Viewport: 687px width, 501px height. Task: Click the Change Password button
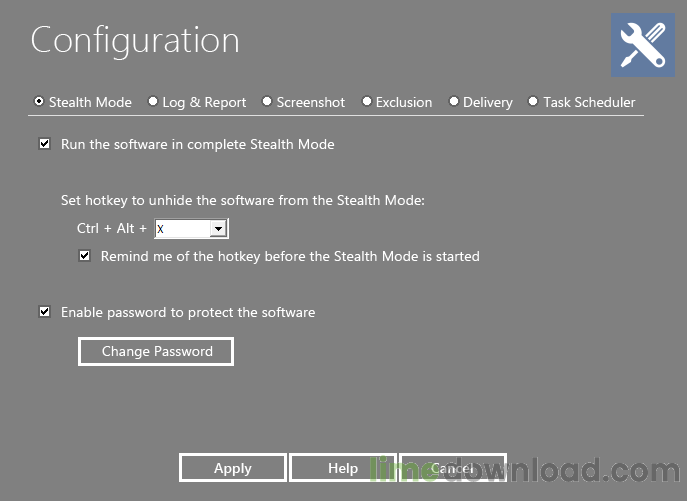click(x=156, y=351)
